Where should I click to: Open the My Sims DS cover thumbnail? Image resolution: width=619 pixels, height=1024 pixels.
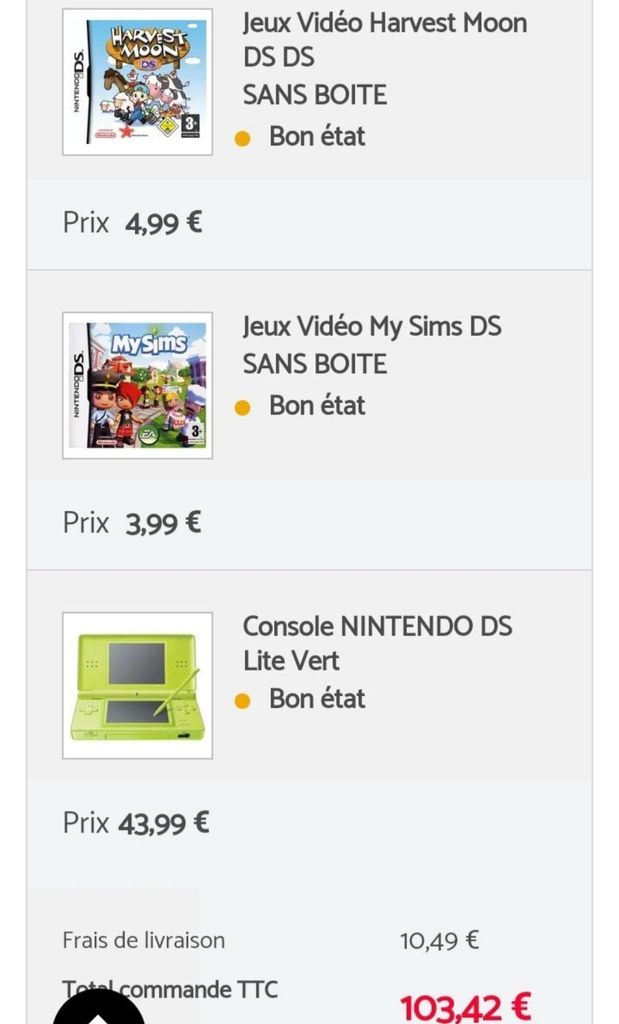coord(137,385)
